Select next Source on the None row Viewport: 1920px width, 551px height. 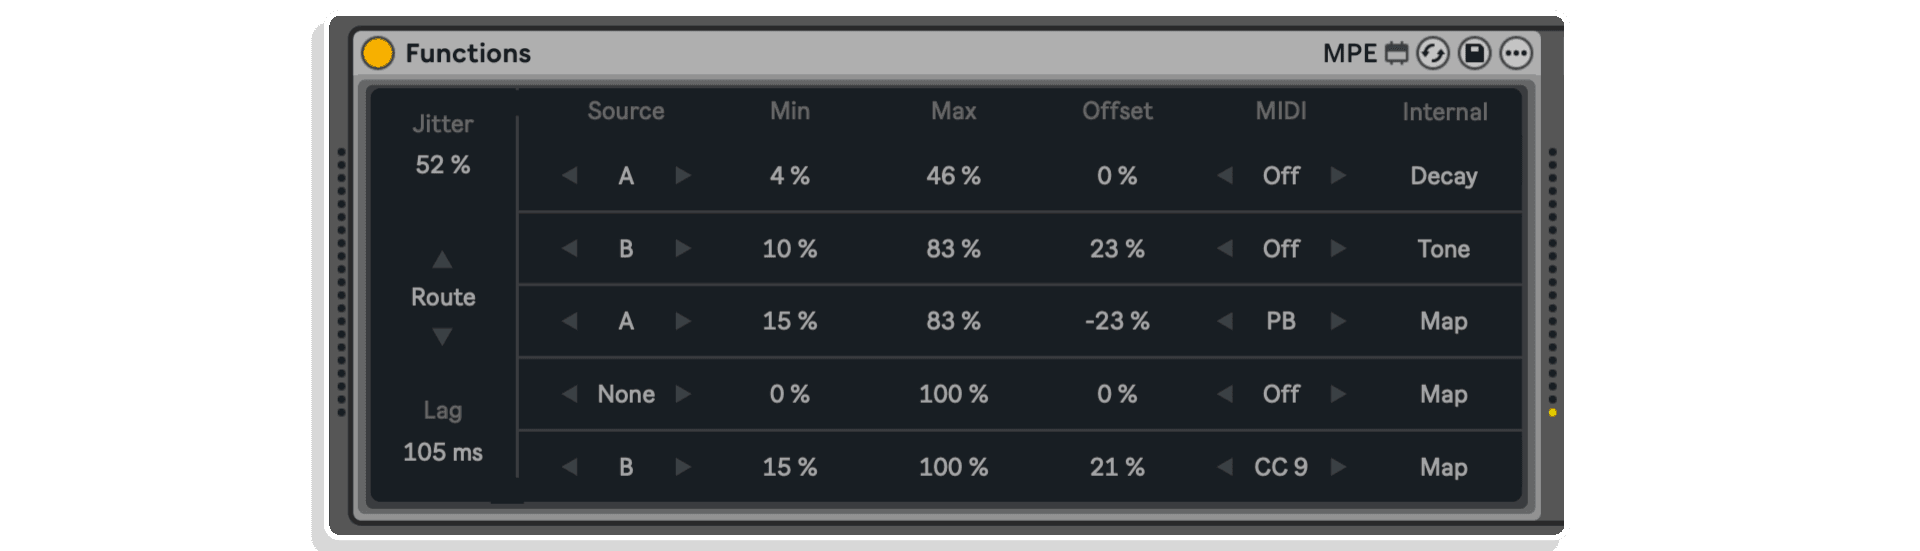[x=683, y=394]
